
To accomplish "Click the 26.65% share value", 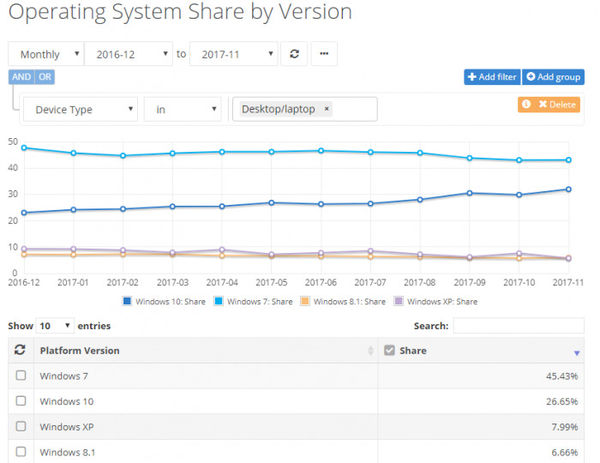I will coord(562,401).
